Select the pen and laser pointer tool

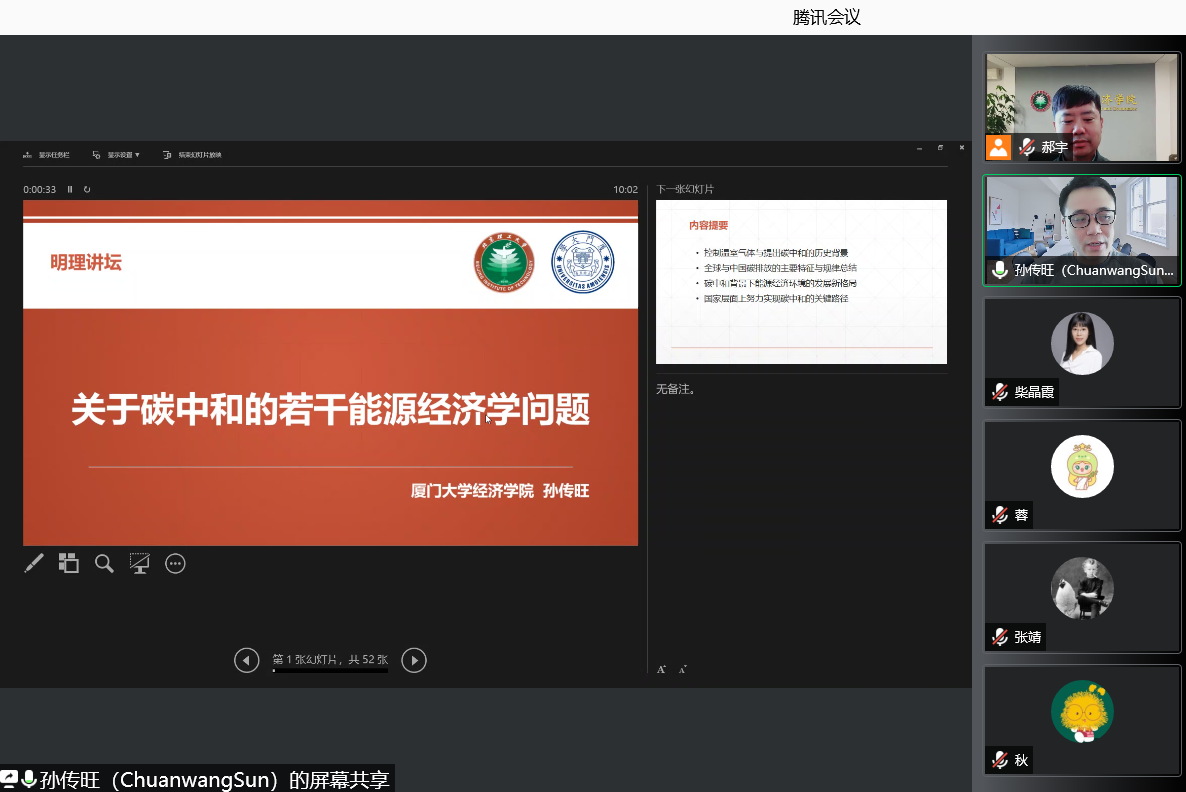pos(34,564)
